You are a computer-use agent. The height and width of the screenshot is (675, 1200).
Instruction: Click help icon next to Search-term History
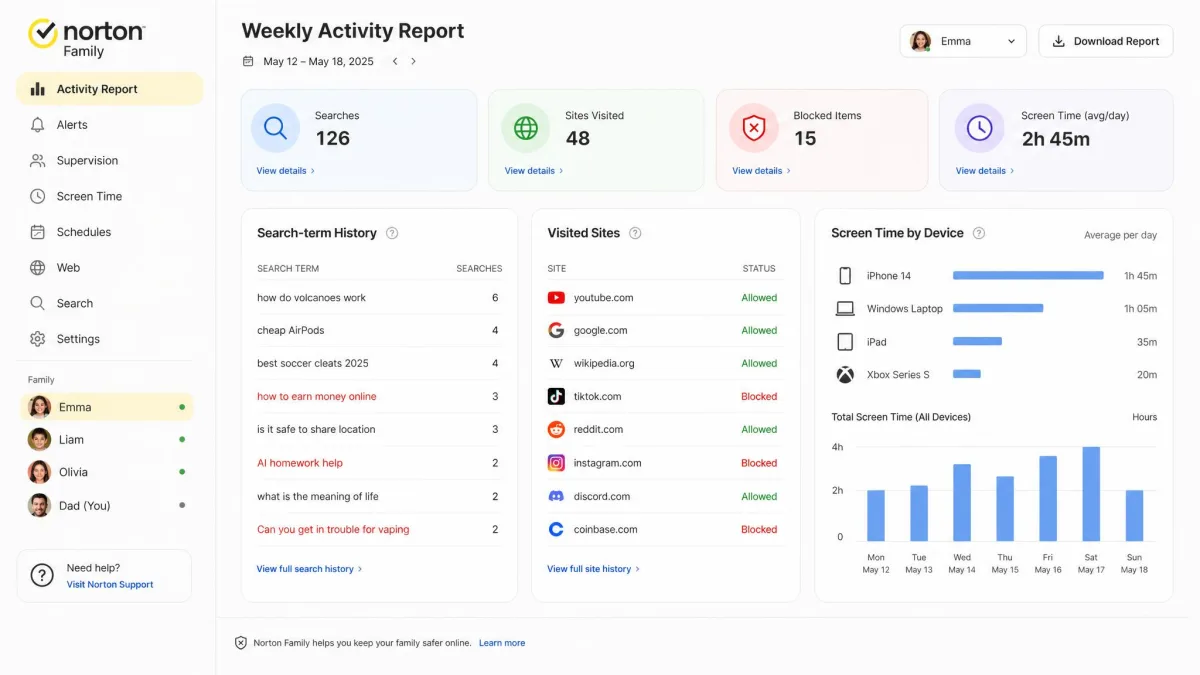tap(392, 233)
